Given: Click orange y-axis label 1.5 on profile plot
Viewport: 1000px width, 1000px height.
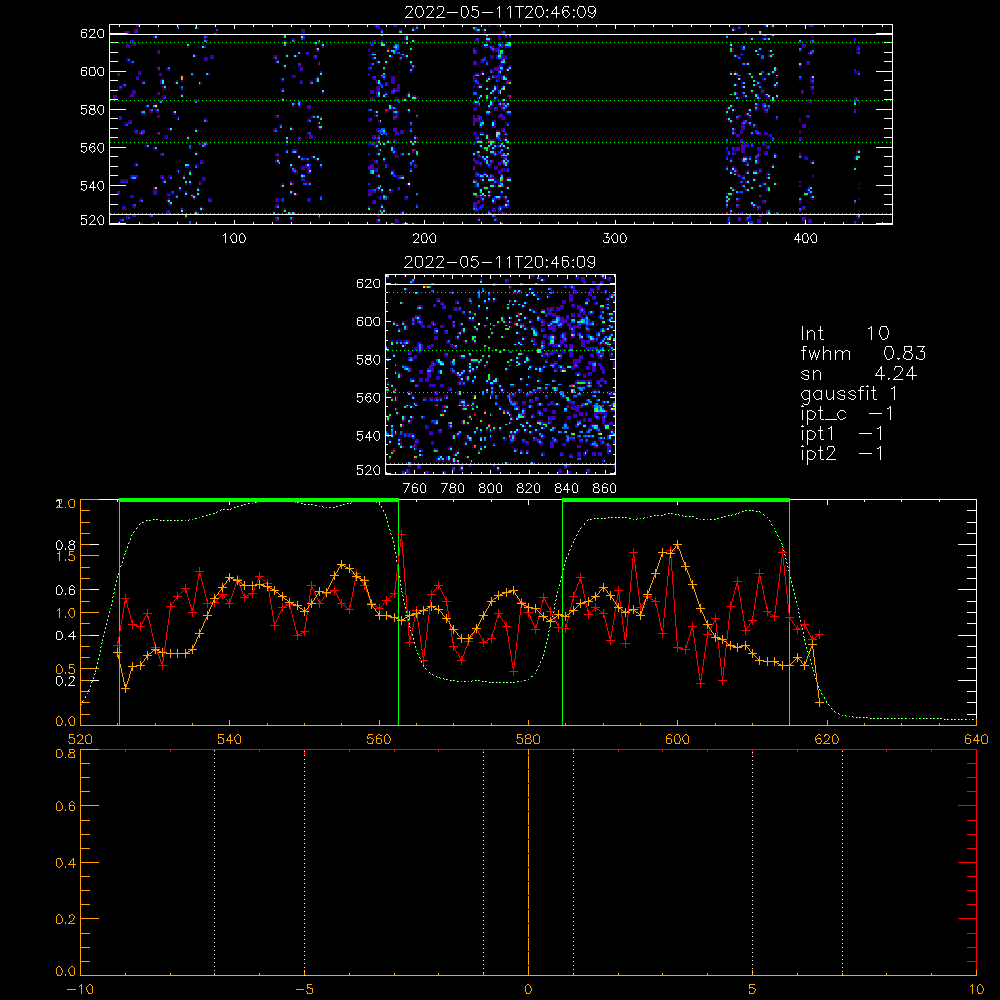Looking at the screenshot, I should point(66,556).
